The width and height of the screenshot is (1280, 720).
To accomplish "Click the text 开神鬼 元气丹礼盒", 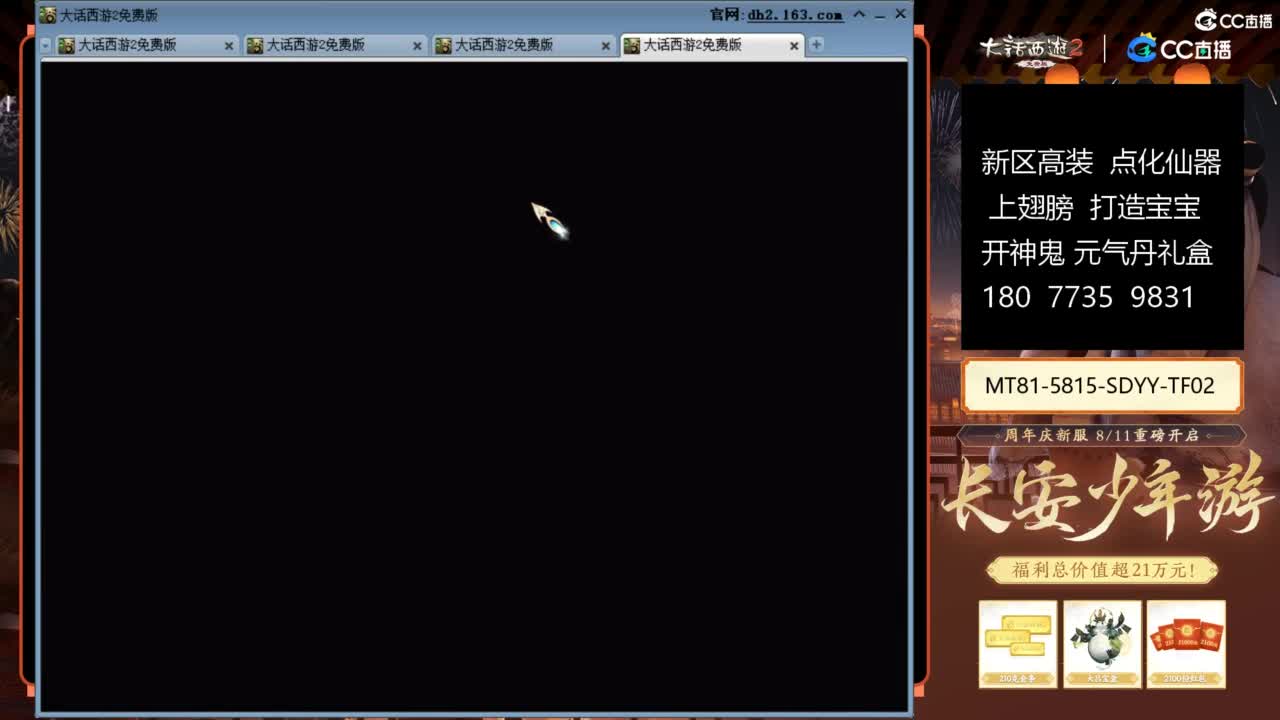I will click(1097, 253).
